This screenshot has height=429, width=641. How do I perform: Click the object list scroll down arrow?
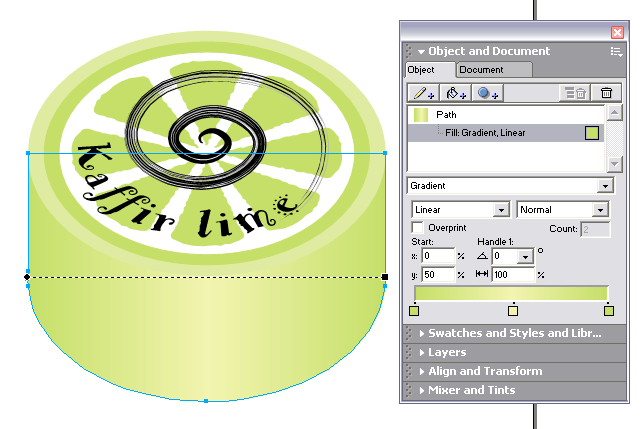(614, 164)
